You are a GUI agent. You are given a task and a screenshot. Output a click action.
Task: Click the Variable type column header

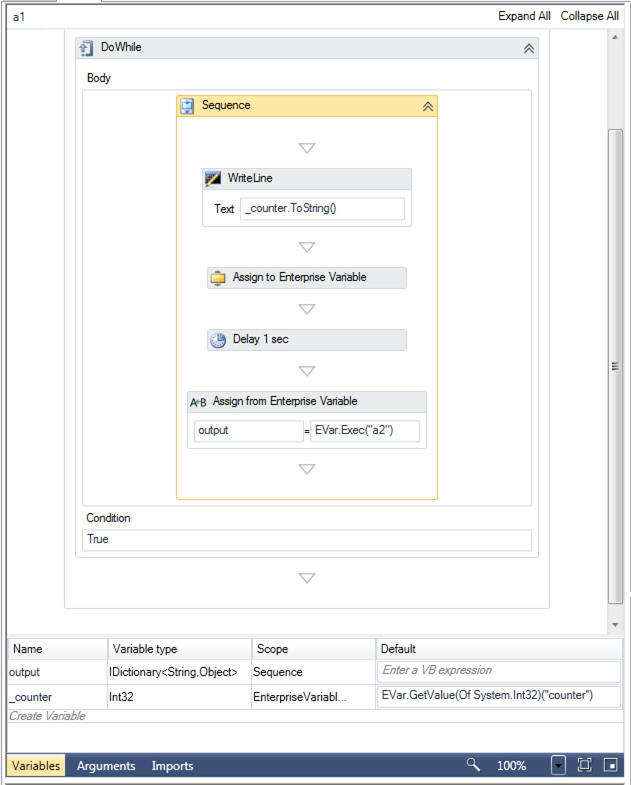(179, 649)
